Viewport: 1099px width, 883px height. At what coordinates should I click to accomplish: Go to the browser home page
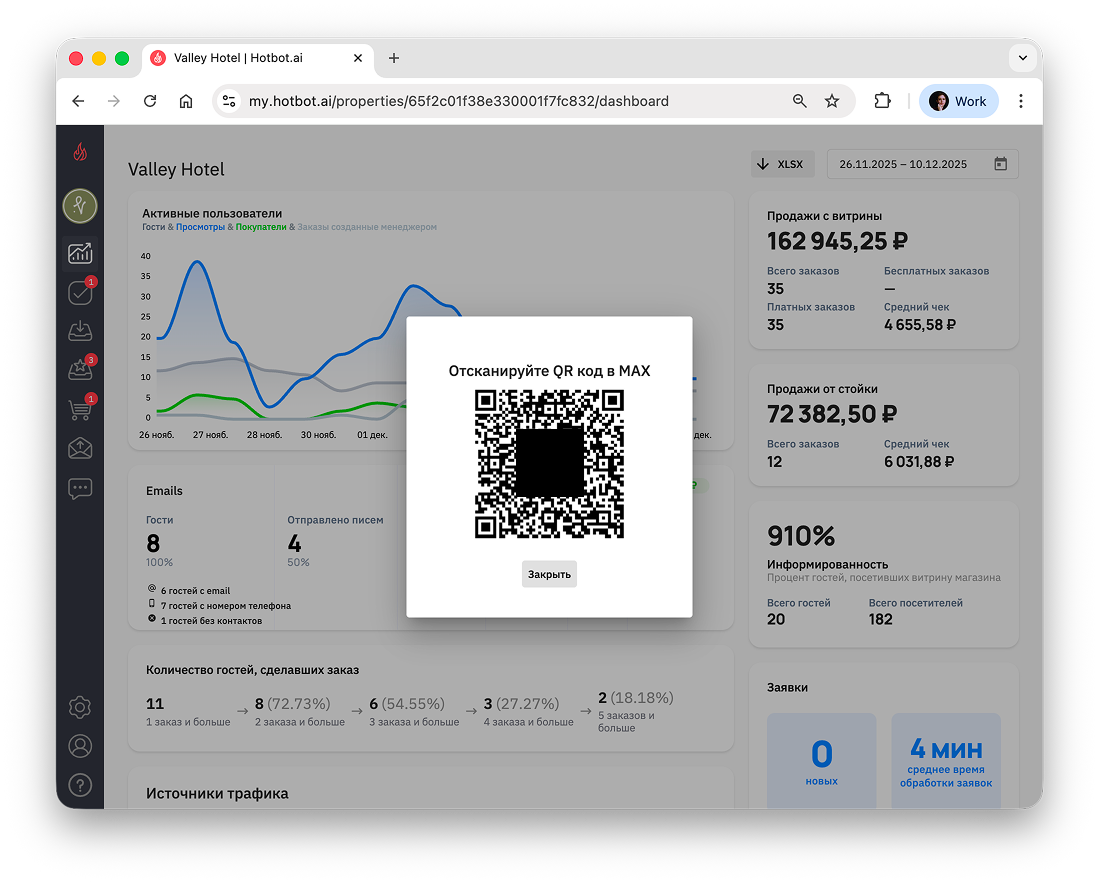[186, 101]
